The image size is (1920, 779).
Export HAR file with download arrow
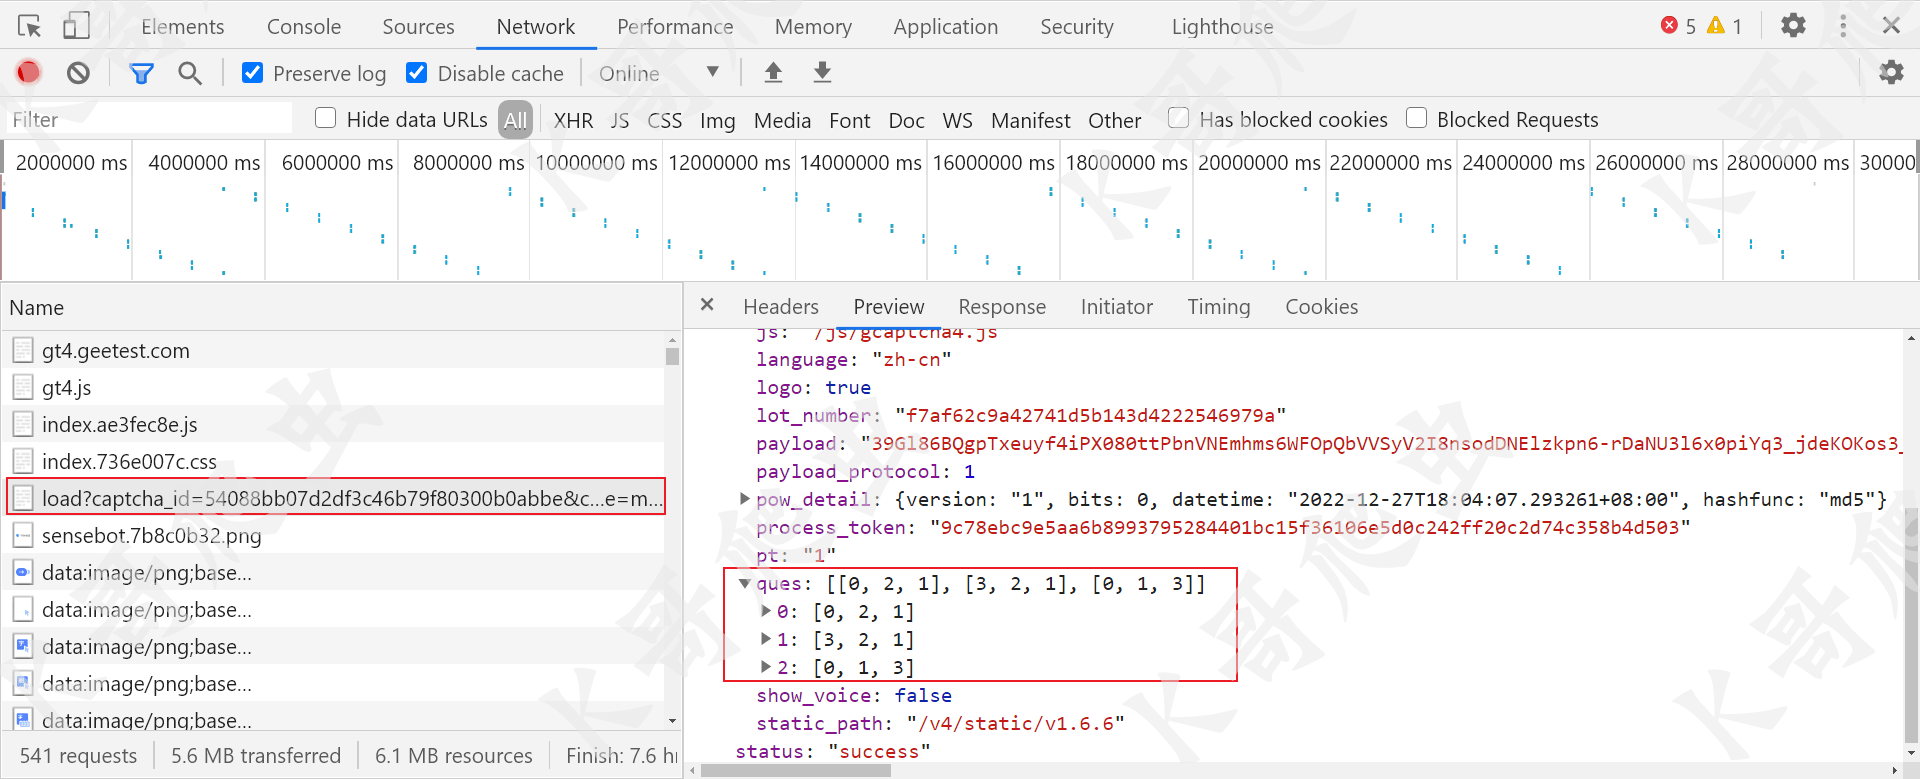822,72
